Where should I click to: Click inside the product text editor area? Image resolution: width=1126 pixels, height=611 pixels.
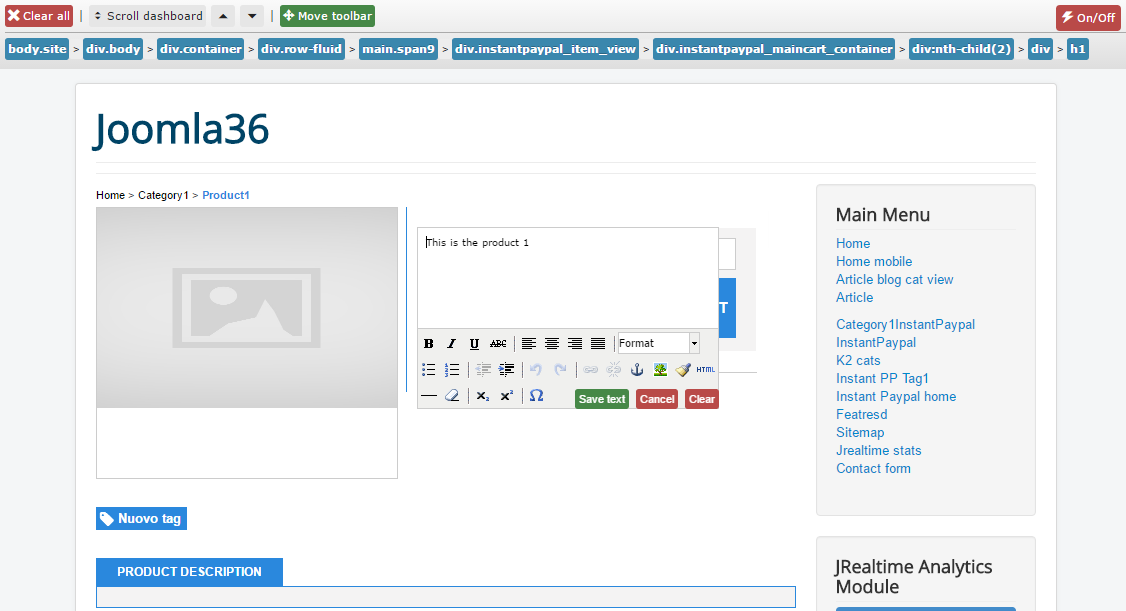[567, 279]
